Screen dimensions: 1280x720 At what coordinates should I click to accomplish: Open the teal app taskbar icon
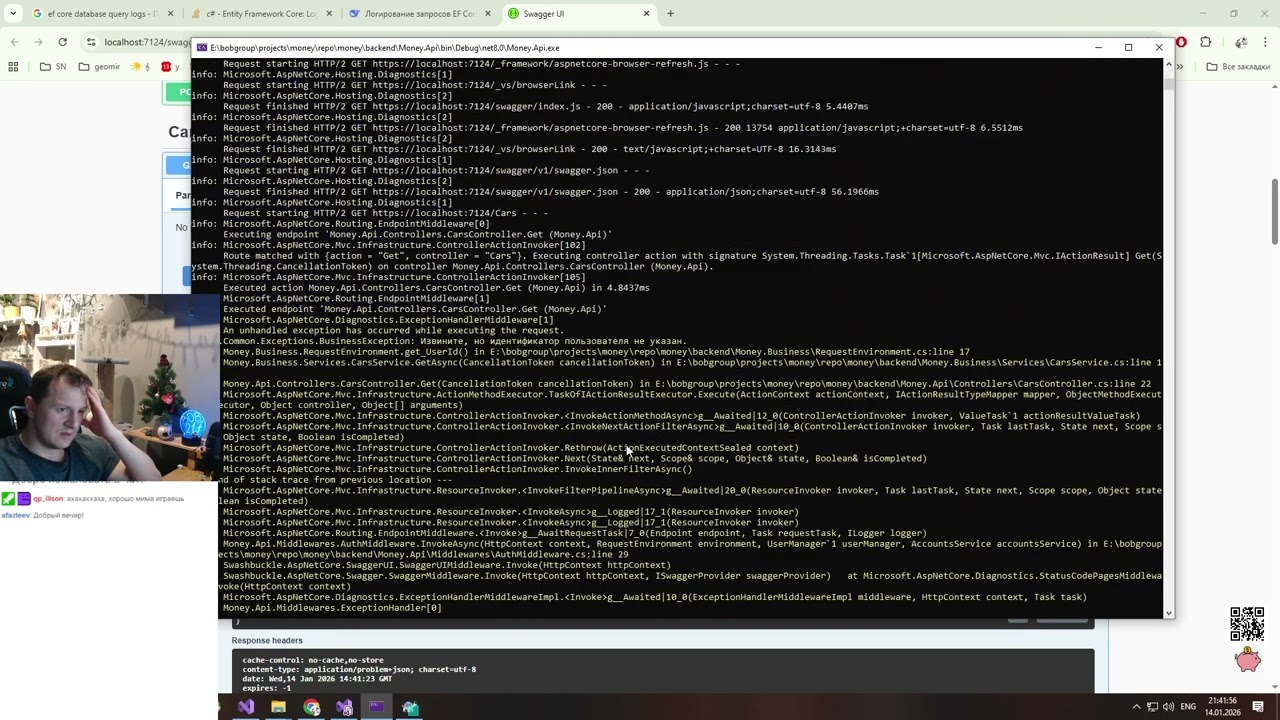(x=410, y=707)
